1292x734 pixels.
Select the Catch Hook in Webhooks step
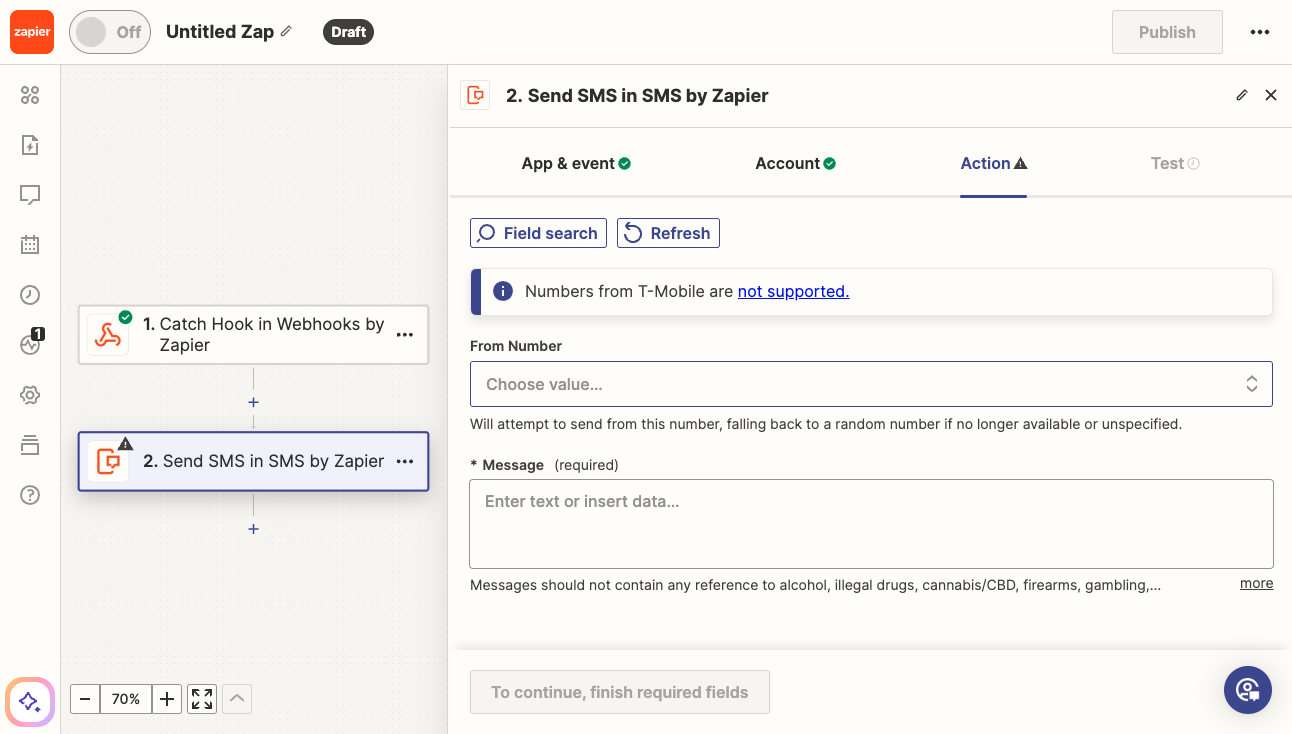pos(253,334)
